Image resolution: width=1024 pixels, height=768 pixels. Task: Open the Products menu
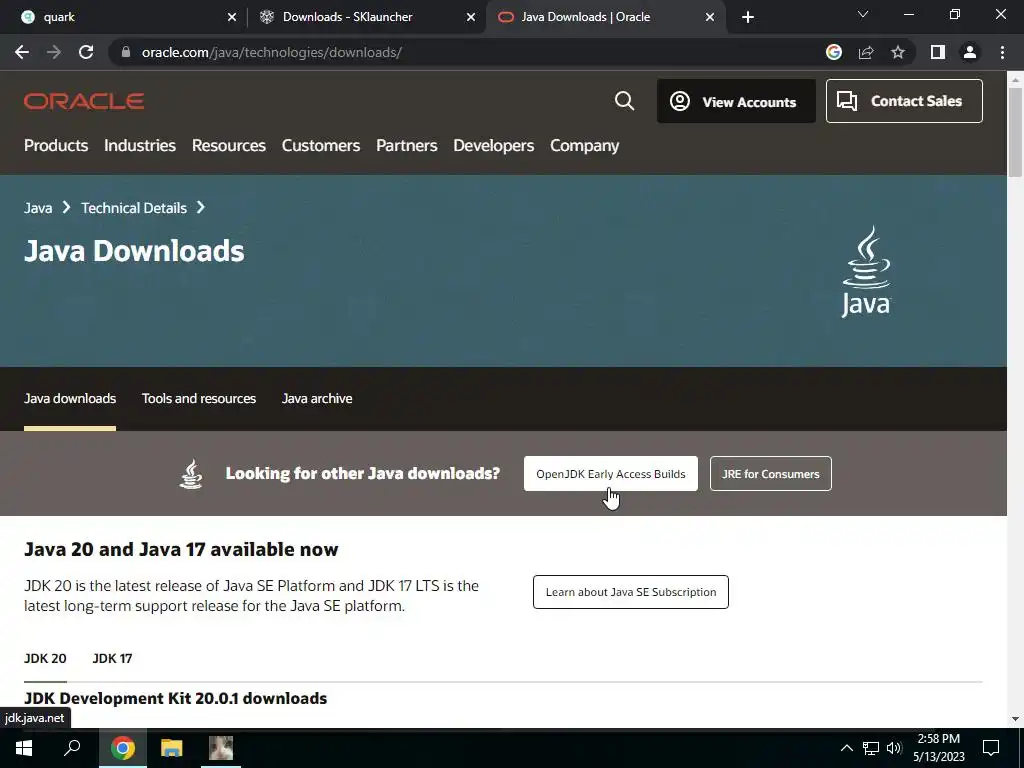pos(56,146)
